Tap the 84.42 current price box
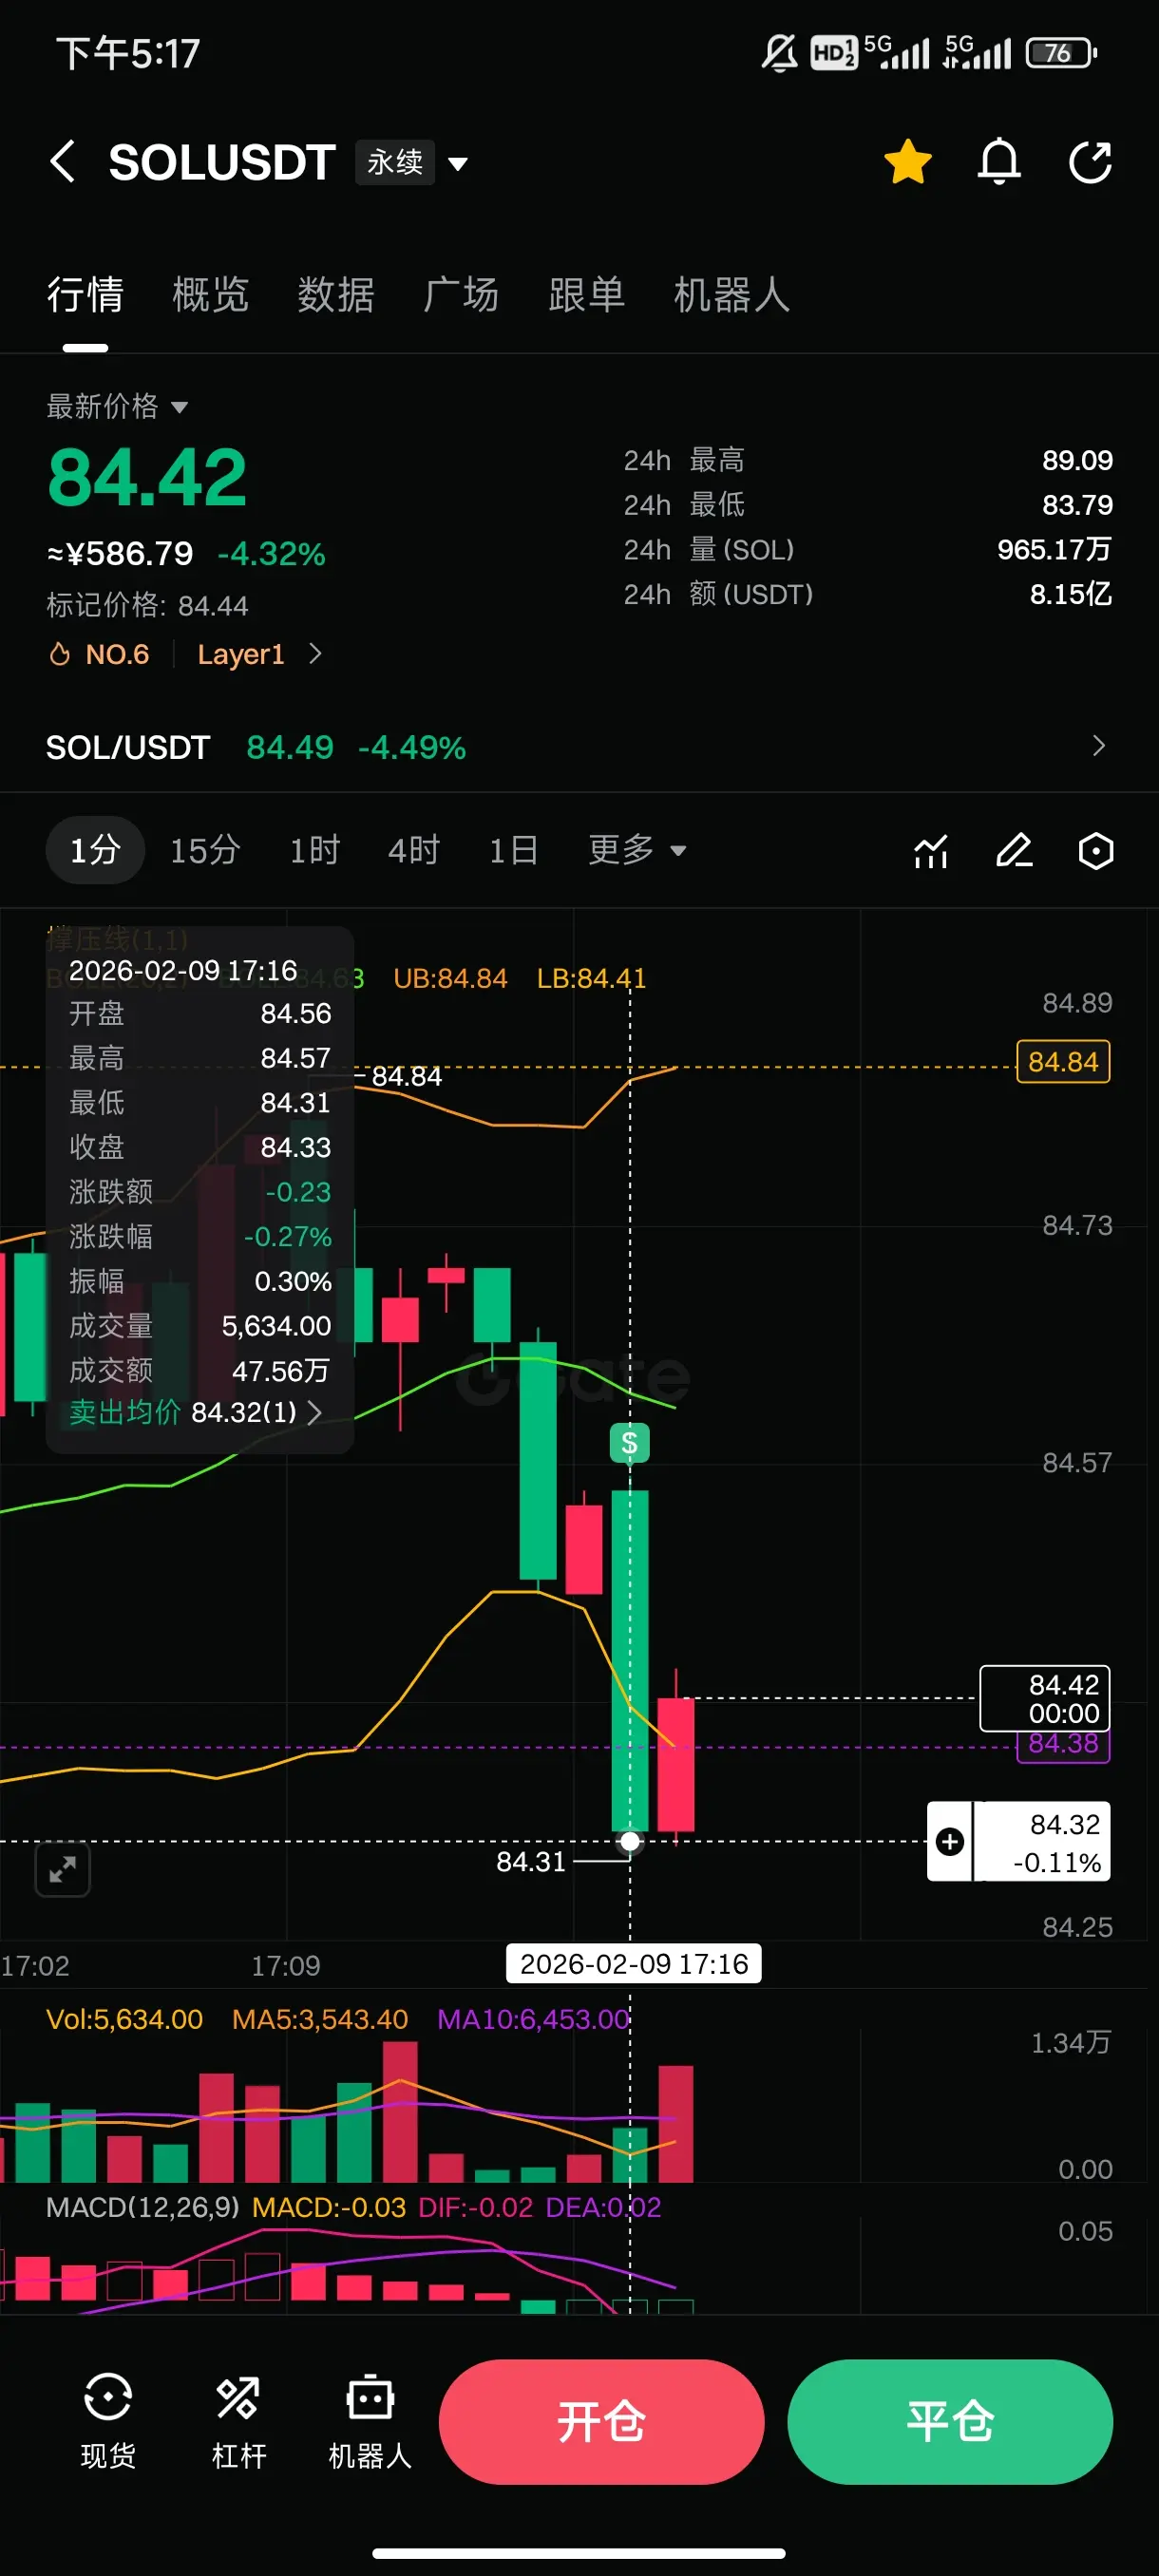 [x=1044, y=1698]
